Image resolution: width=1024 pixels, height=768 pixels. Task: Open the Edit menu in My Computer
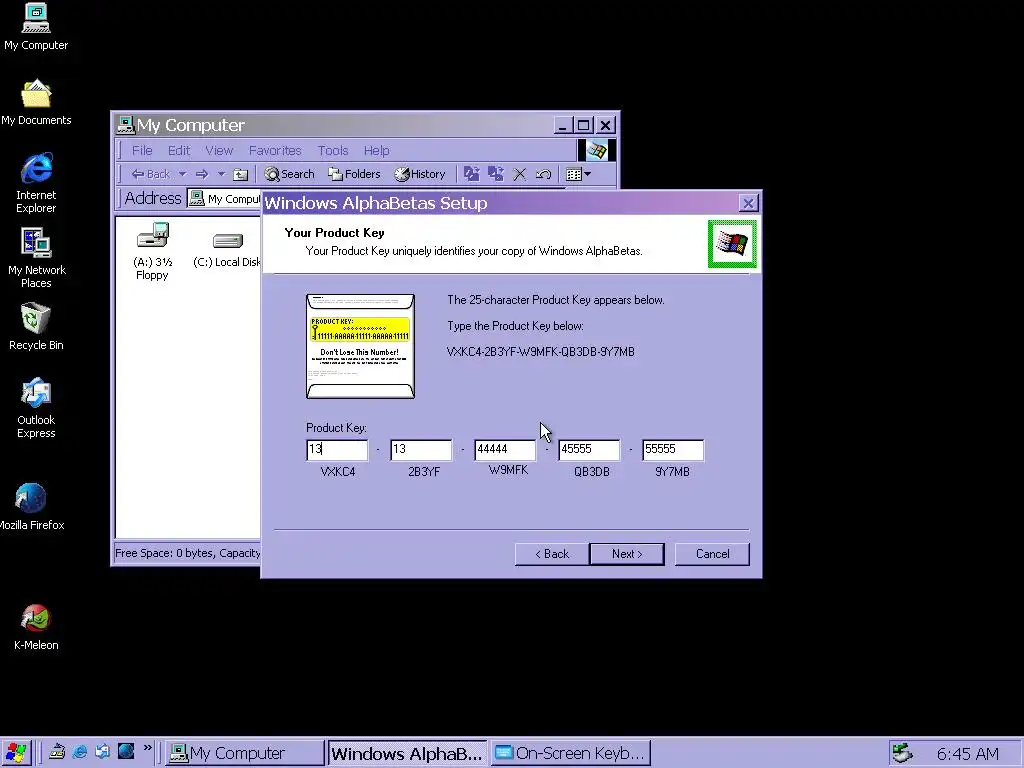(179, 151)
